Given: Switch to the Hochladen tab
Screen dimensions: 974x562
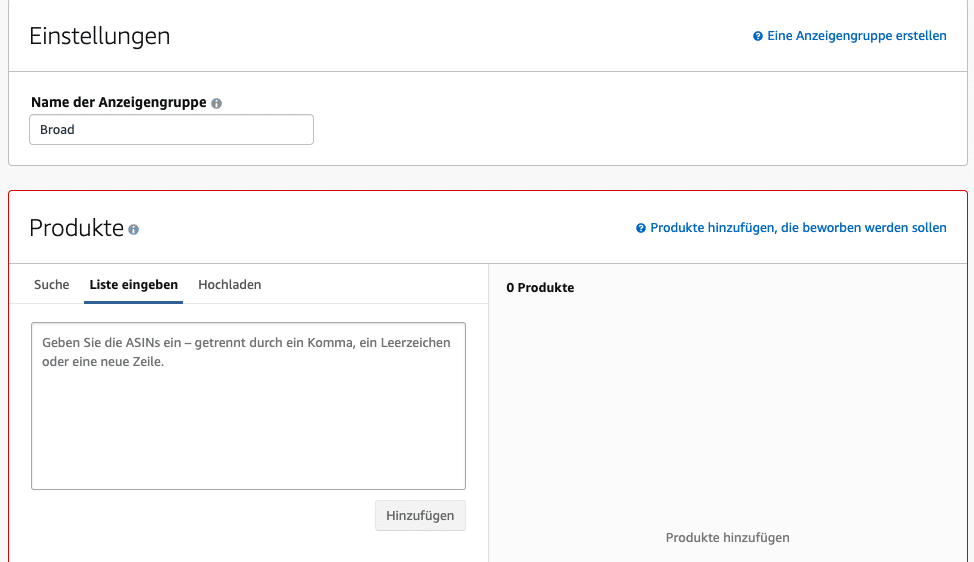Looking at the screenshot, I should click(x=230, y=284).
